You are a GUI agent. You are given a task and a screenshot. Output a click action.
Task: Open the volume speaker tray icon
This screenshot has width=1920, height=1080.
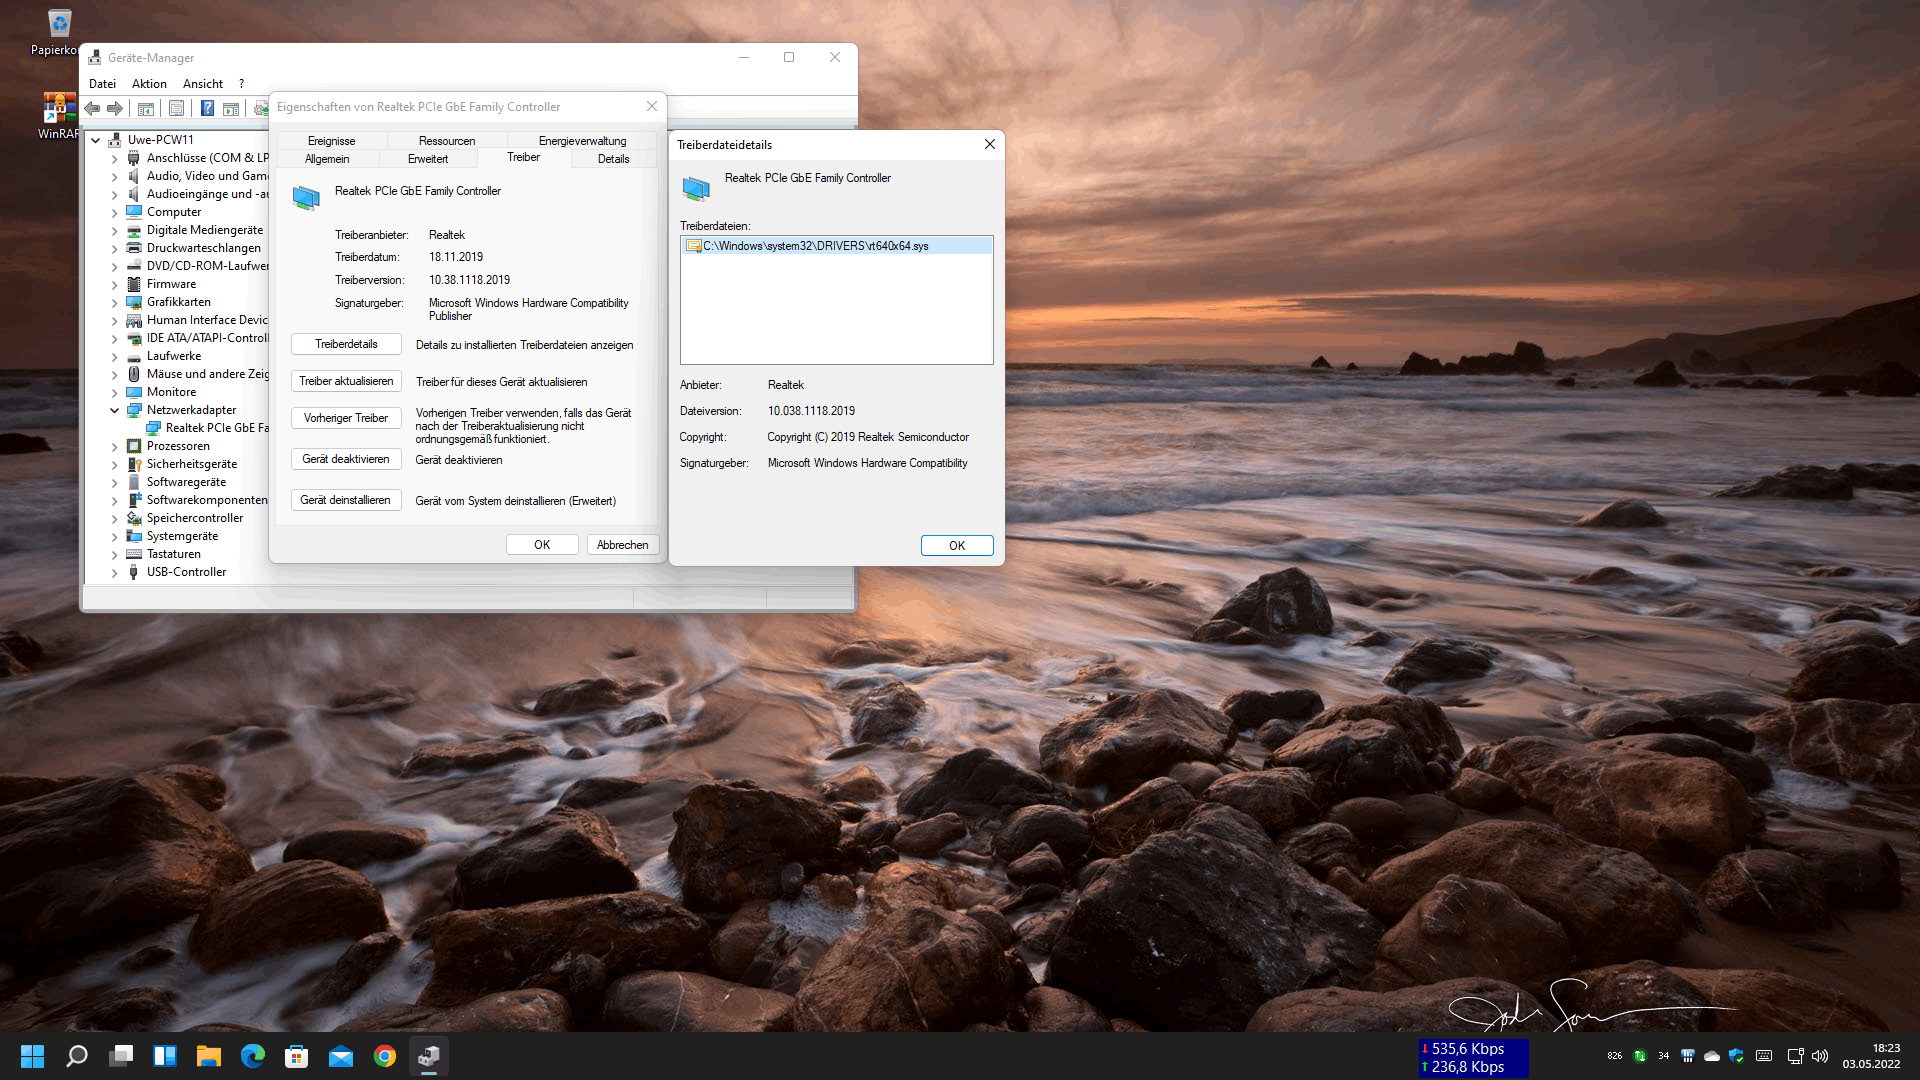click(1820, 1056)
